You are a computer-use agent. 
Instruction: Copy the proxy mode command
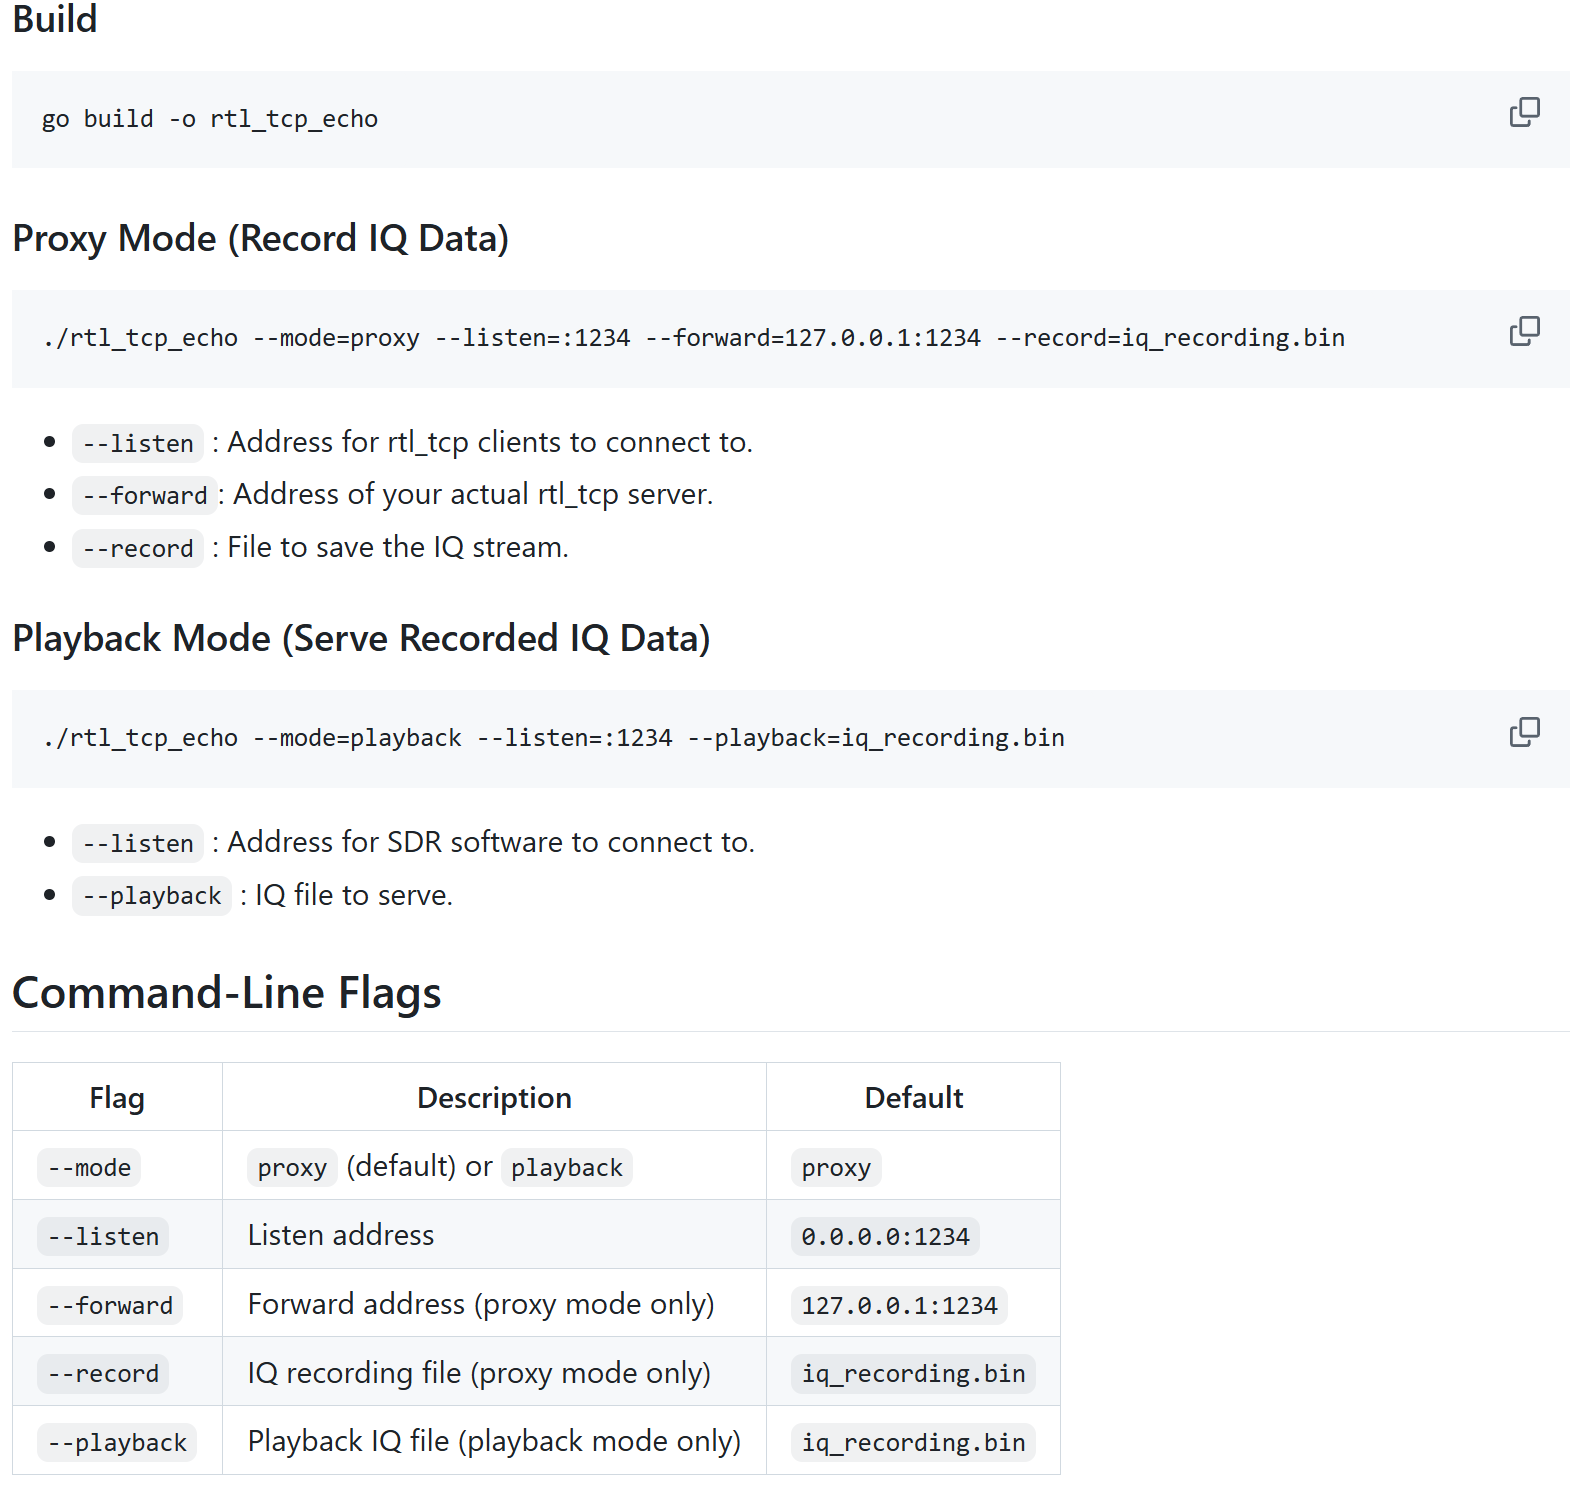(x=1524, y=331)
